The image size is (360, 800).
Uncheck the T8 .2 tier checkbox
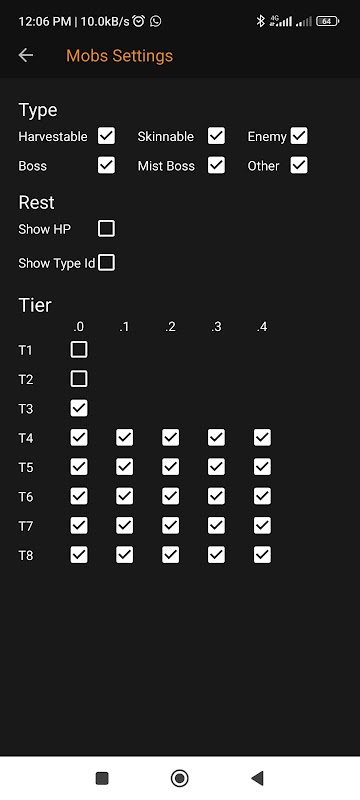click(170, 555)
